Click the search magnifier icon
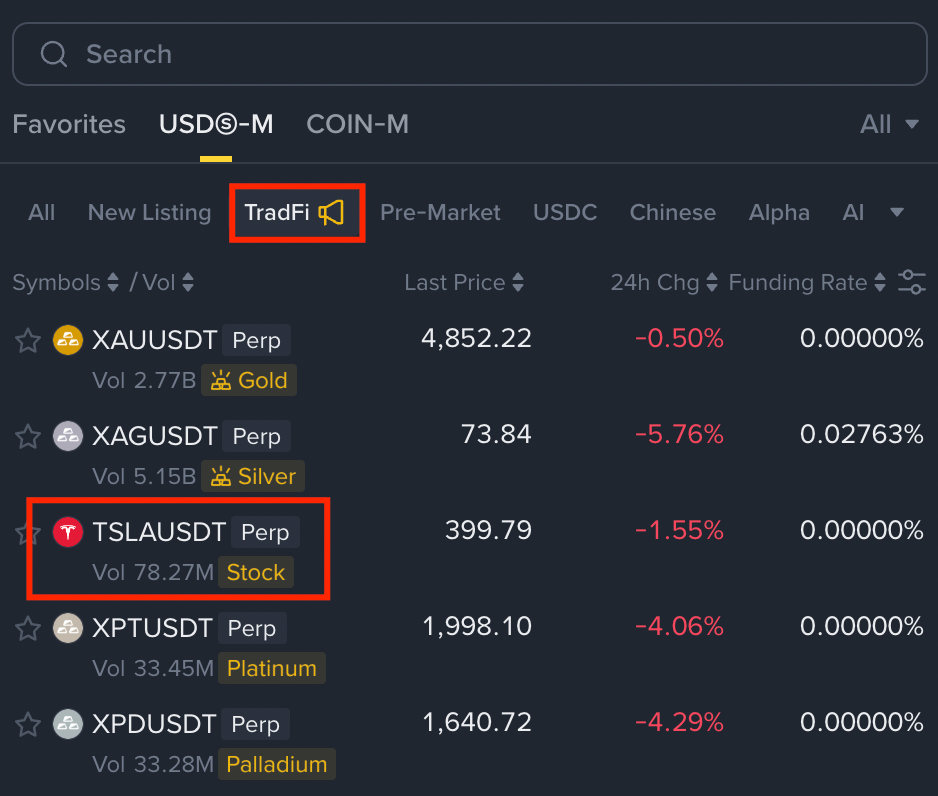This screenshot has height=796, width=938. coord(54,54)
